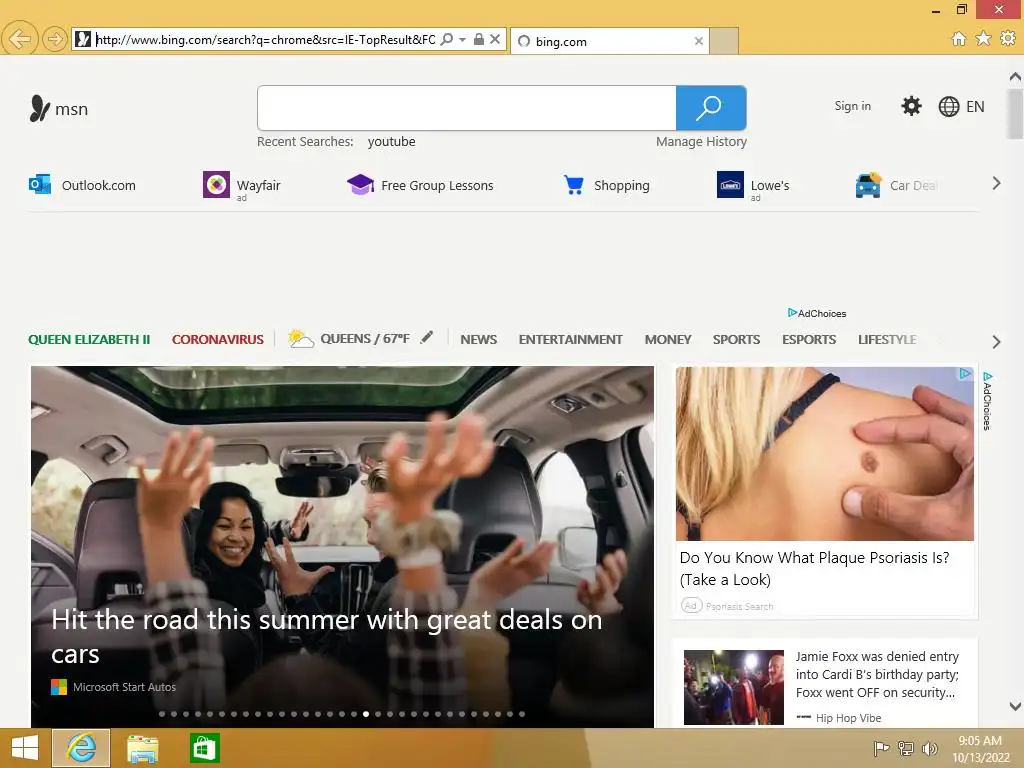
Task: Open the volume speaker icon in tray
Action: [x=929, y=748]
